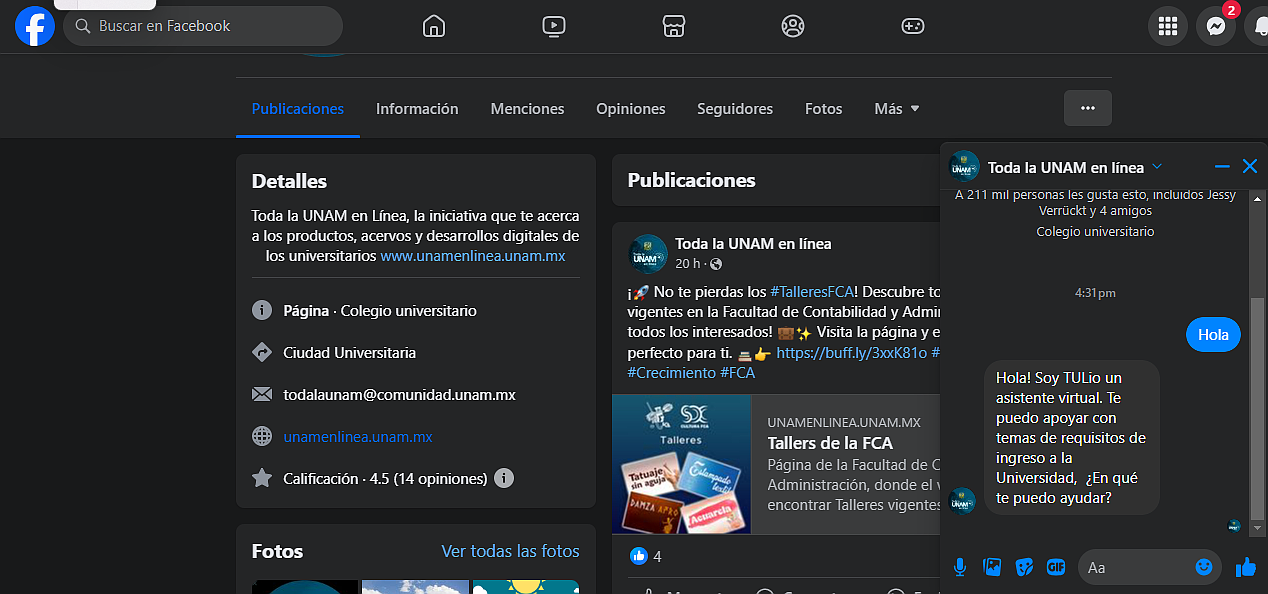The width and height of the screenshot is (1268, 594).
Task: Open Messenger with 2 notifications
Action: (x=1216, y=27)
